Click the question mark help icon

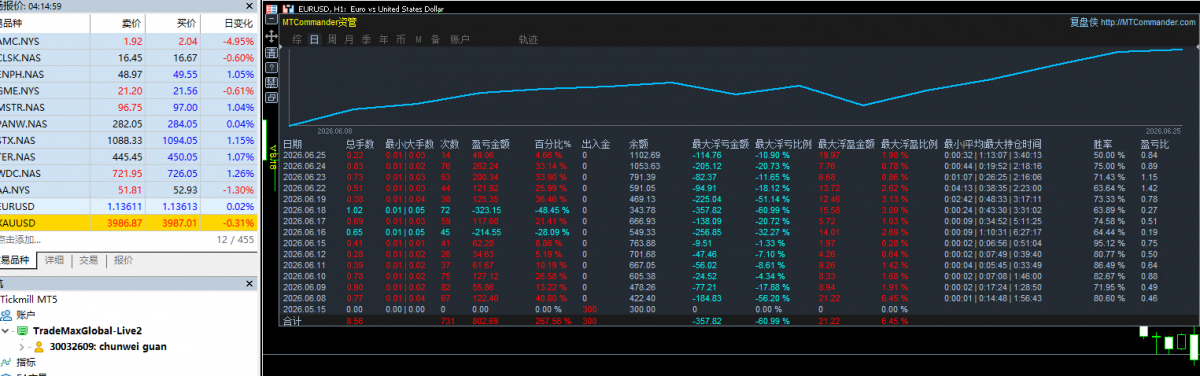point(272,67)
